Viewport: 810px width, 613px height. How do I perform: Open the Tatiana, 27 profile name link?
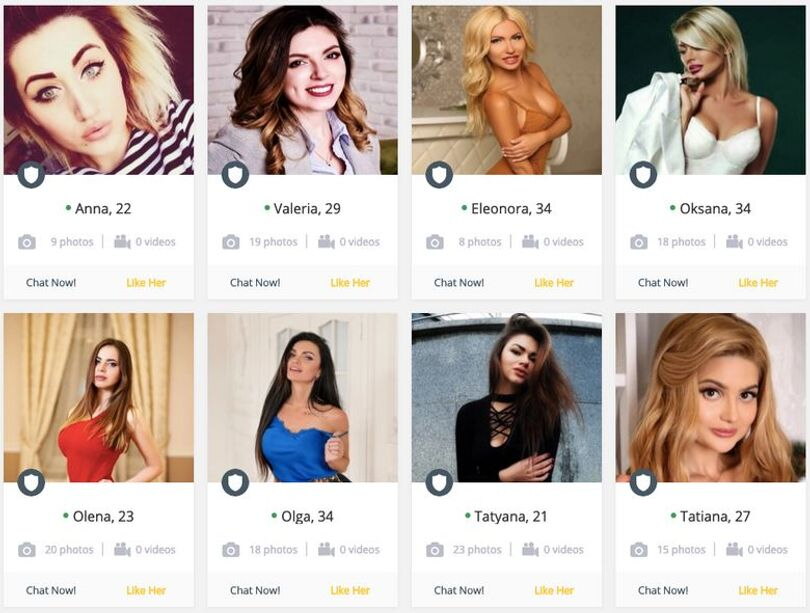pyautogui.click(x=714, y=516)
